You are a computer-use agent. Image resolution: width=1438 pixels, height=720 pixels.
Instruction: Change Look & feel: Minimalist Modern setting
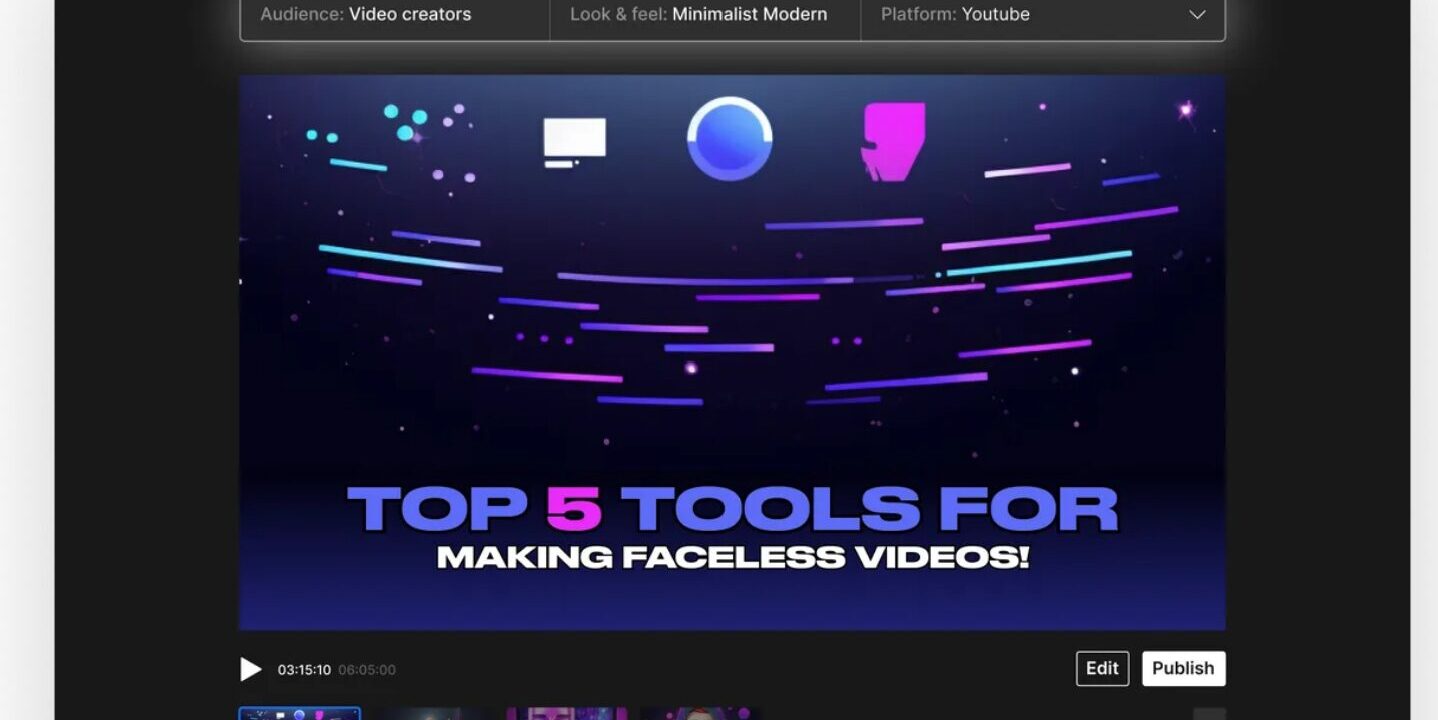click(704, 15)
